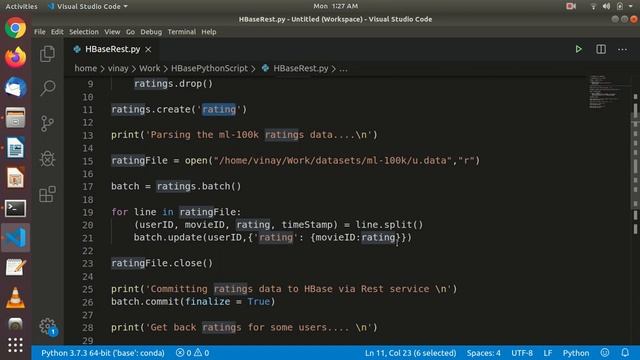Image resolution: width=640 pixels, height=360 pixels.
Task: Change indentation via Spaces: 4
Action: (x=483, y=353)
